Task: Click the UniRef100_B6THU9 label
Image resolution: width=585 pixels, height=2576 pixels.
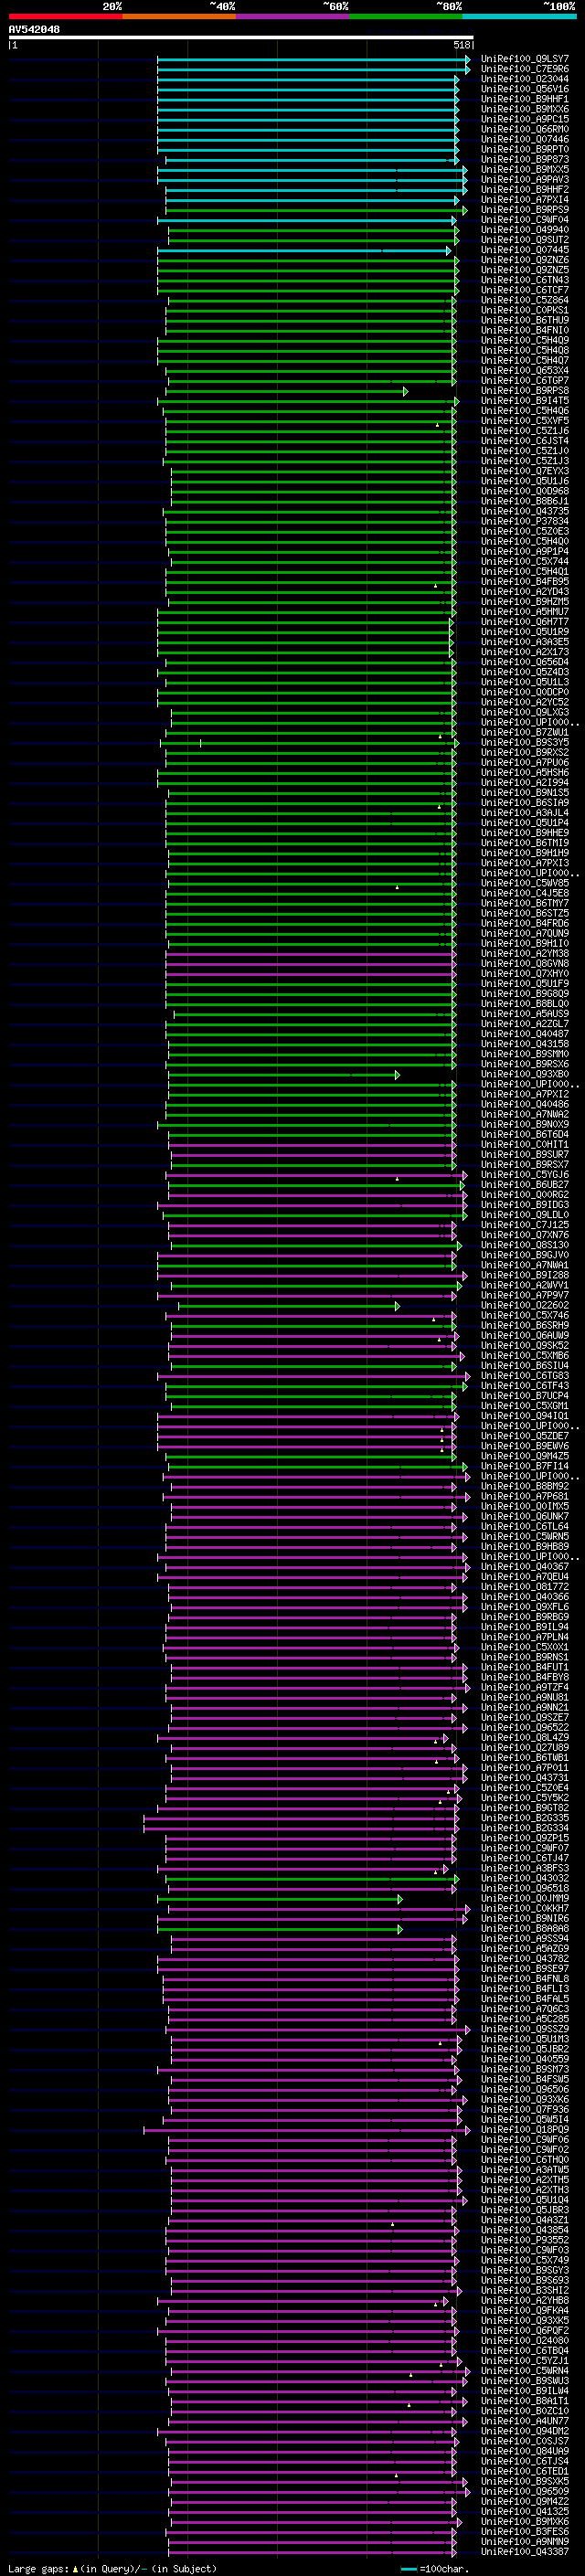Action: [525, 320]
